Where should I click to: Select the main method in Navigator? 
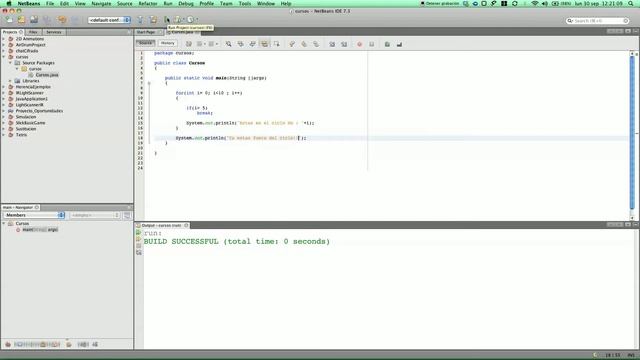(x=40, y=230)
